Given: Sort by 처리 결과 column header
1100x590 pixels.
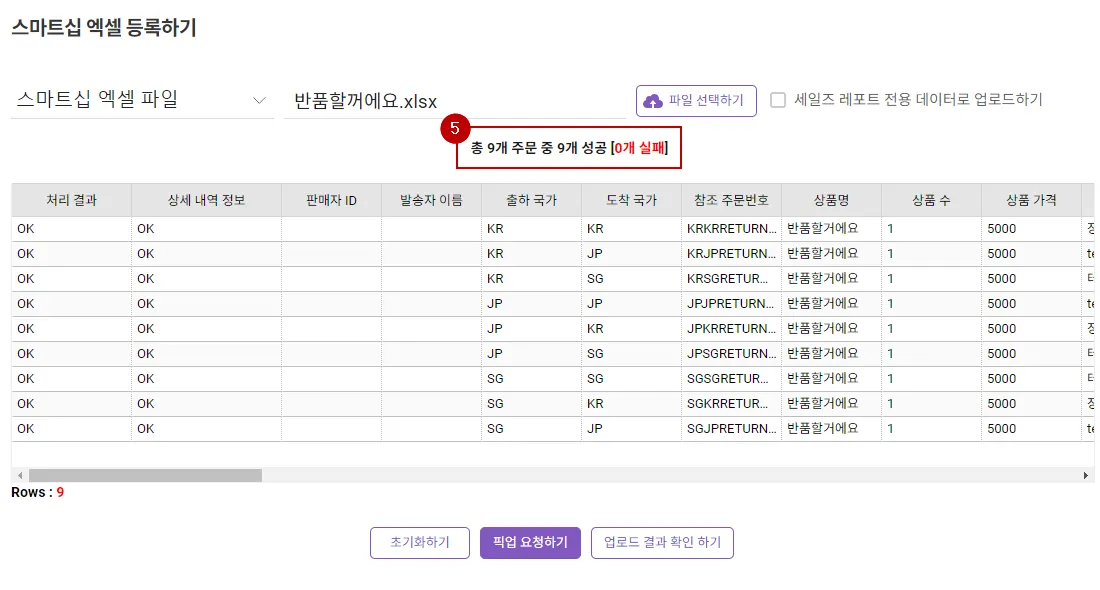Looking at the screenshot, I should point(72,200).
